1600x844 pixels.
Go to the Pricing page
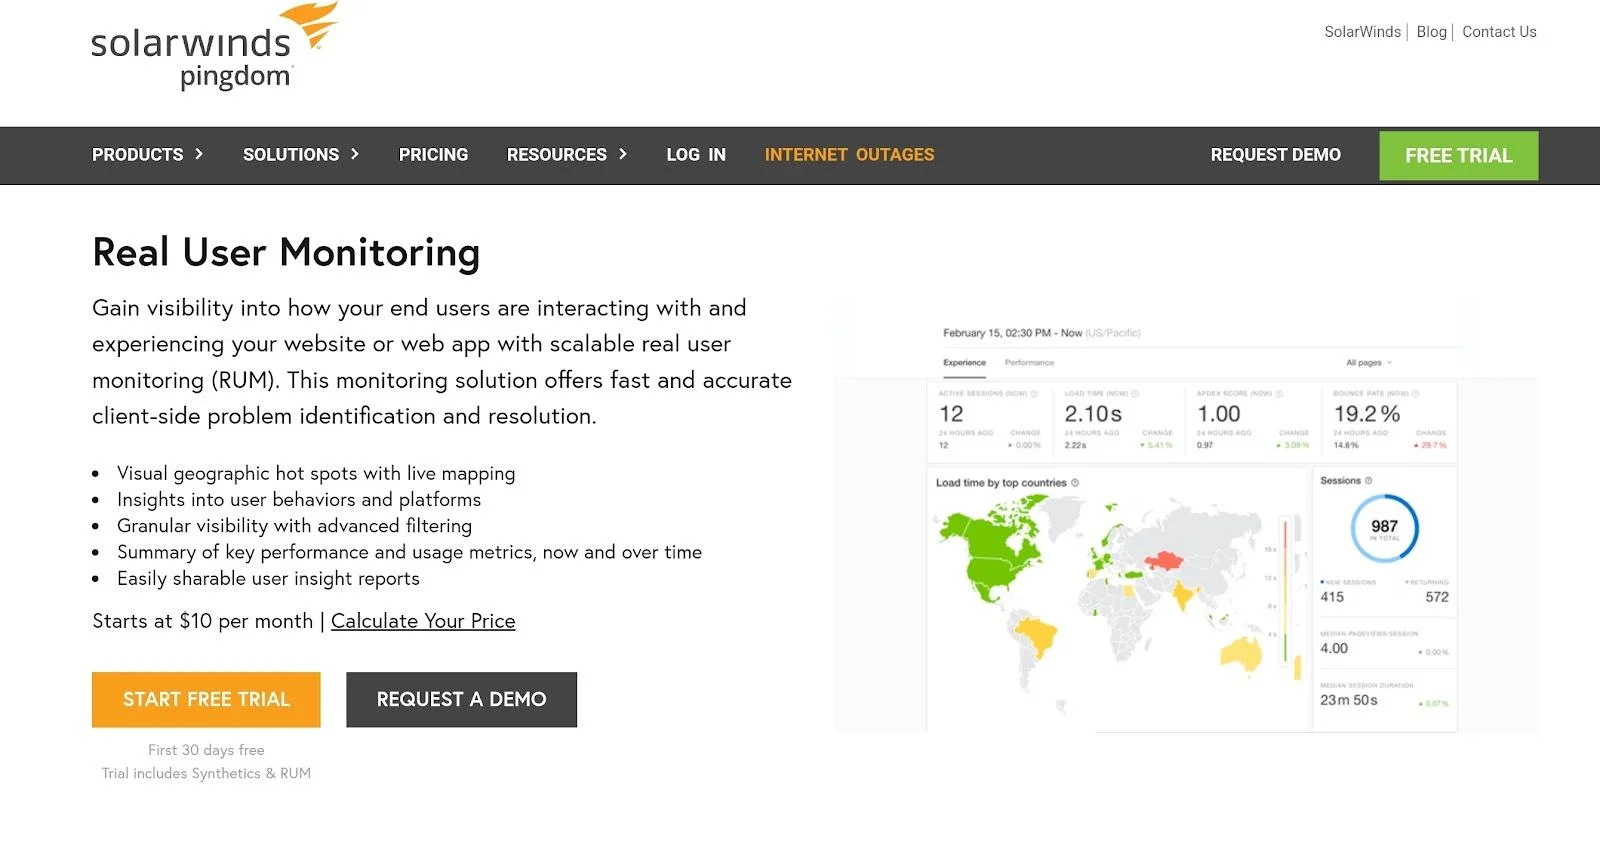click(x=433, y=155)
